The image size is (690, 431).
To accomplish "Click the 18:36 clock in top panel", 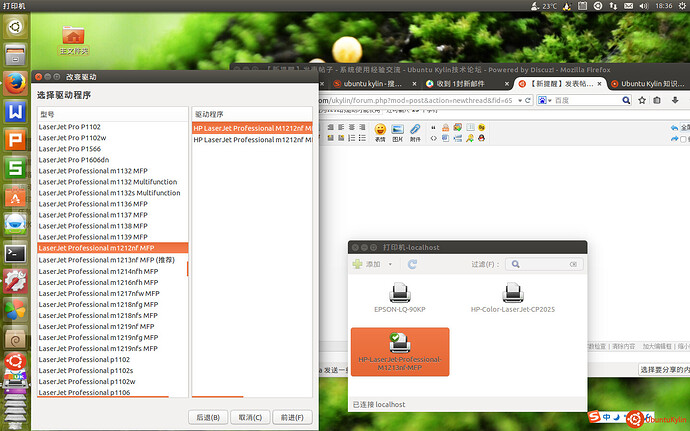I will pos(664,6).
